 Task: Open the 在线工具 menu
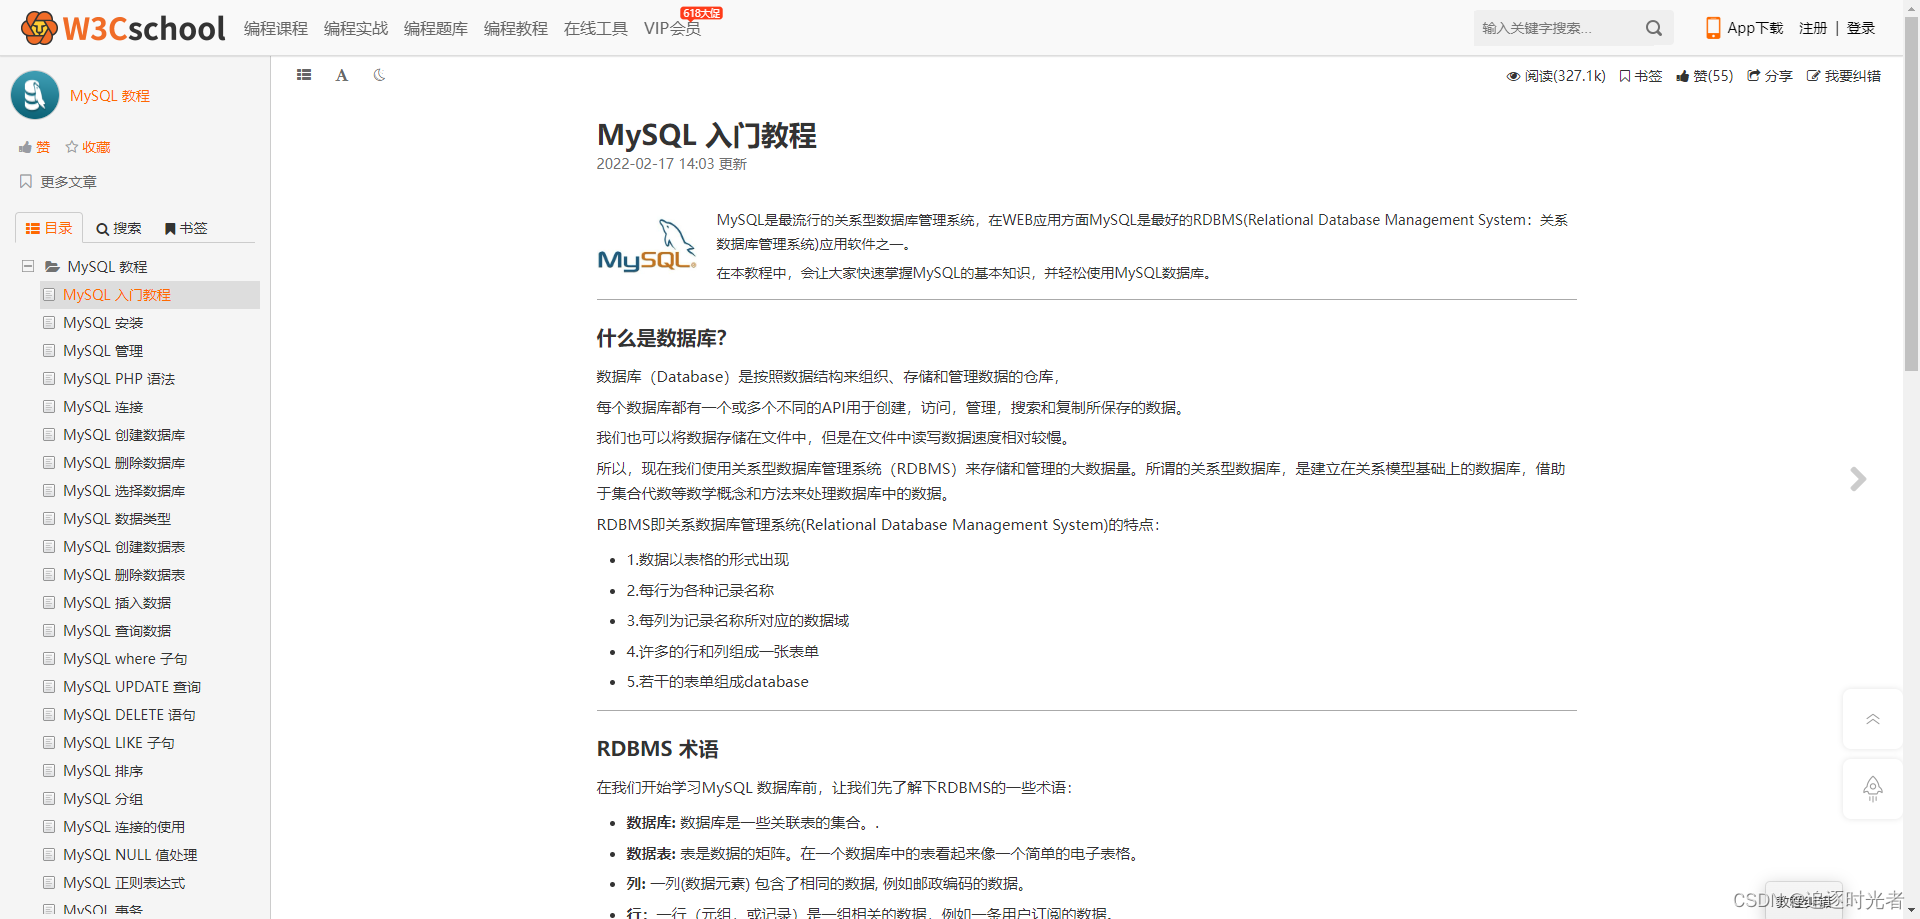pos(595,28)
